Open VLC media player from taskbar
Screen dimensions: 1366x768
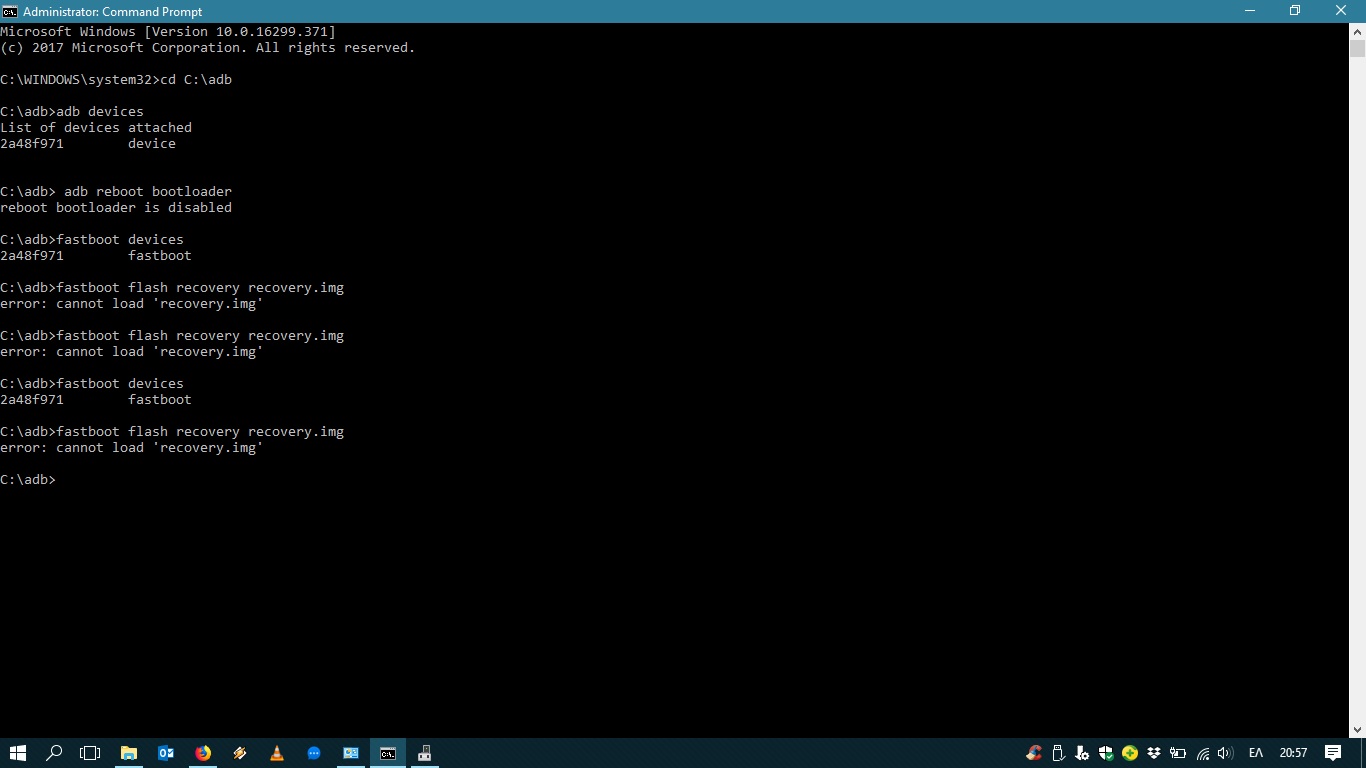pyautogui.click(x=277, y=753)
